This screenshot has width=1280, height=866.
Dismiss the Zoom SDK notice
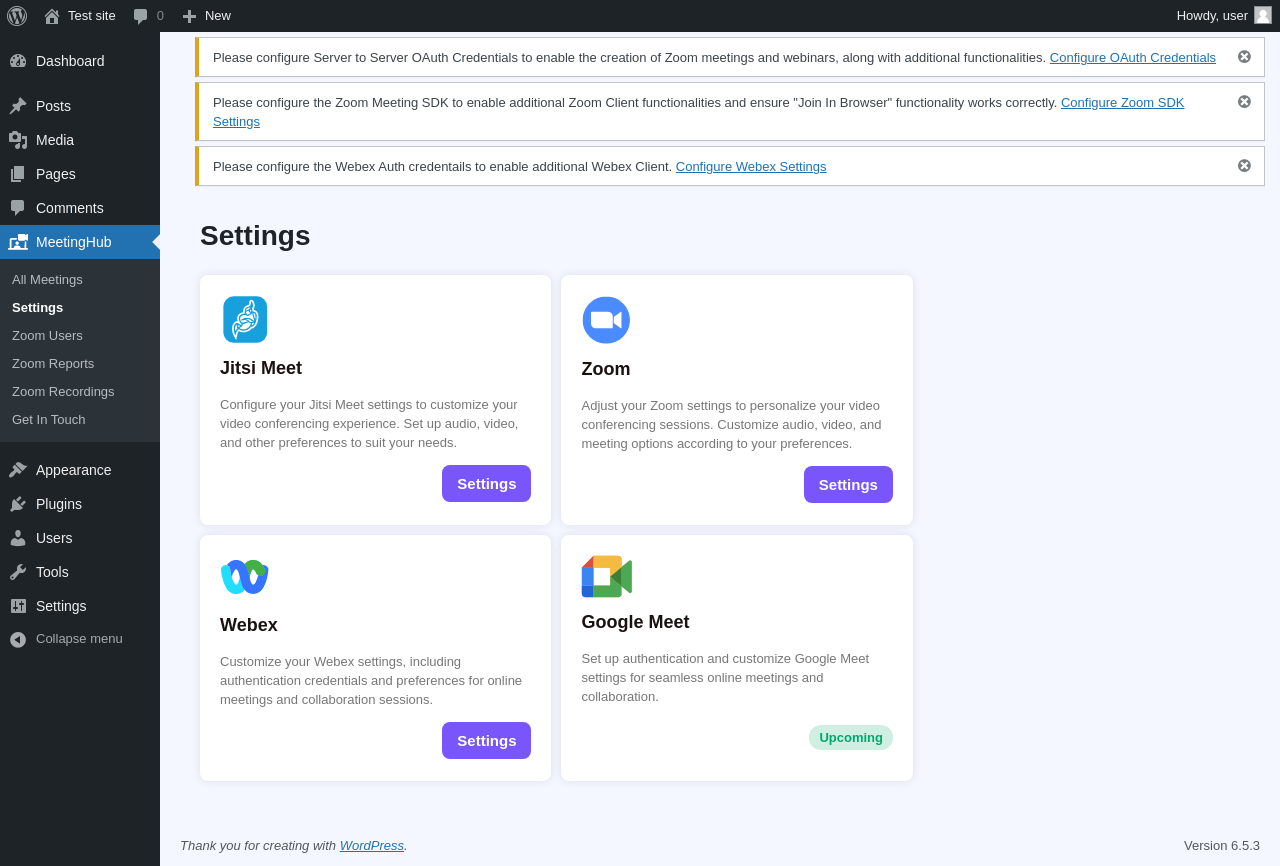pyautogui.click(x=1244, y=102)
